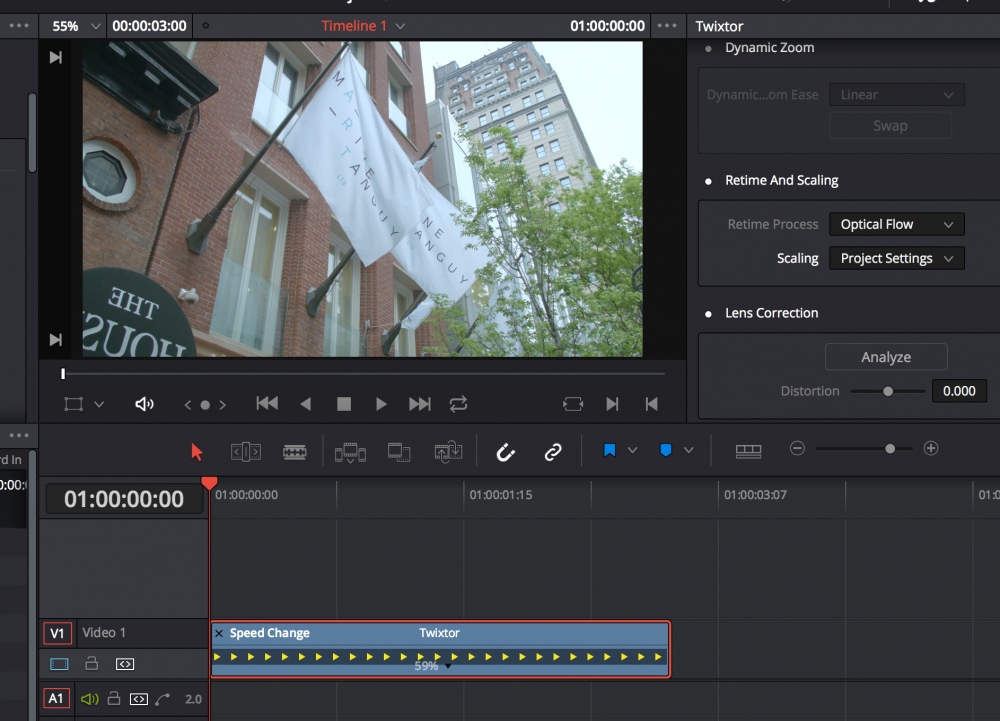The image size is (1000, 721).
Task: Add a blue flag to the clip
Action: point(610,450)
